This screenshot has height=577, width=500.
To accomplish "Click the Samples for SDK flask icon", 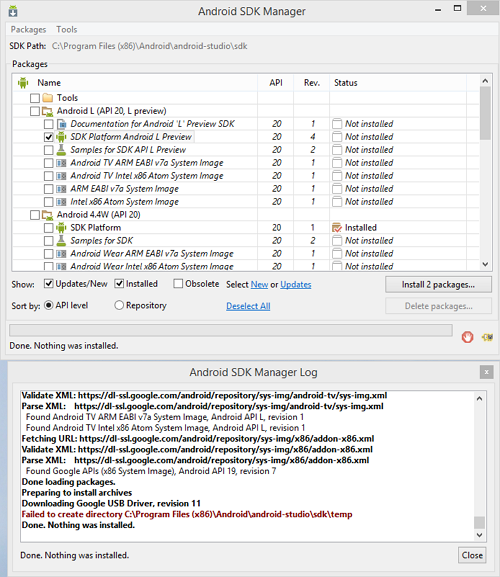I will (61, 241).
